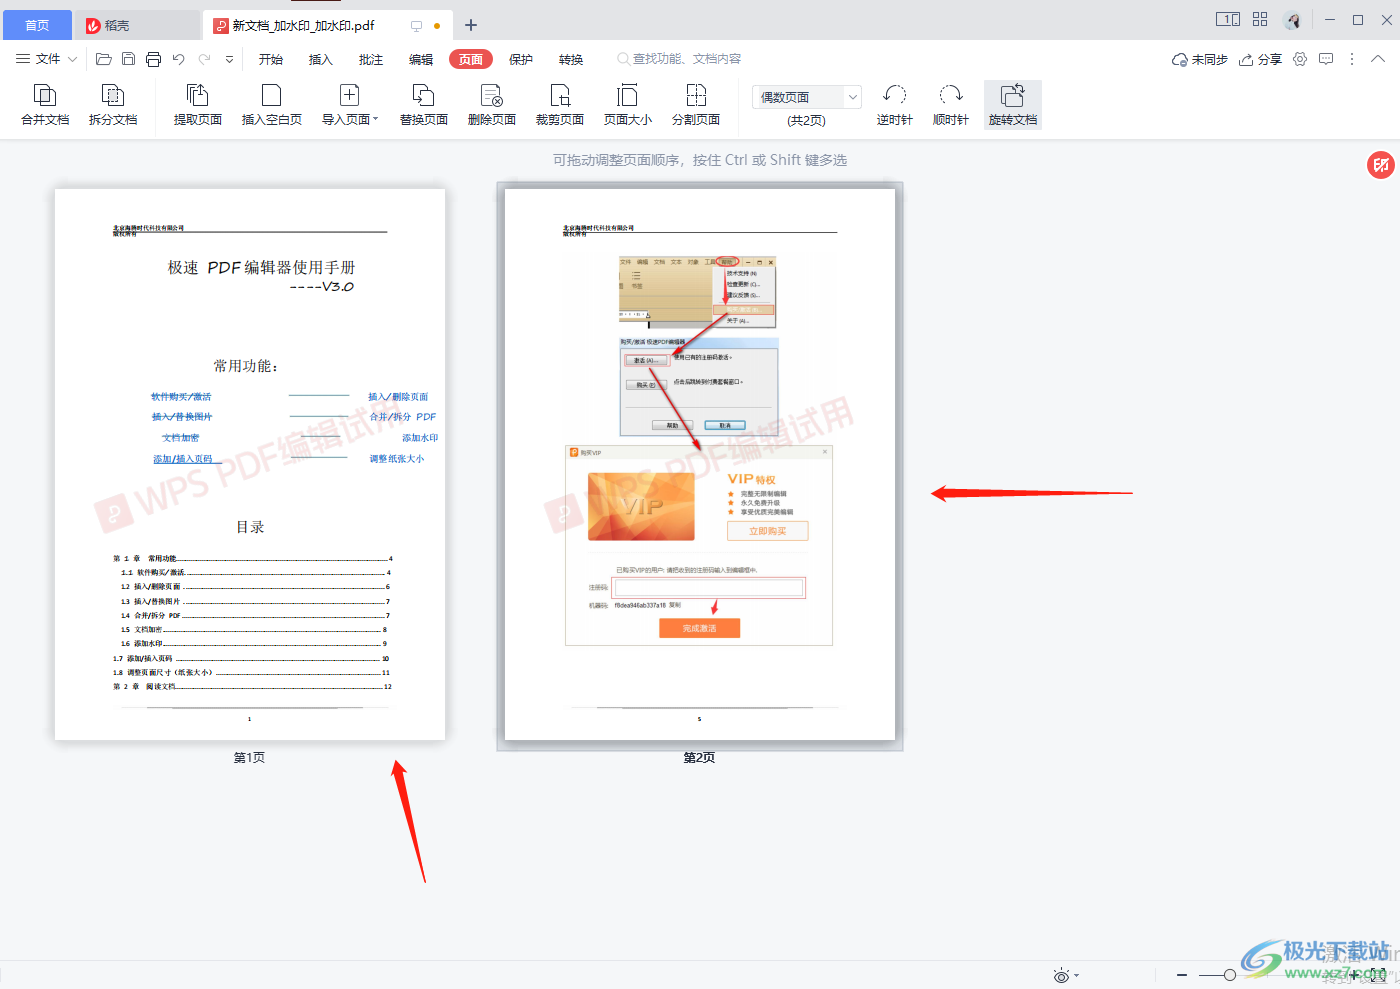Switch to the 插入 ribbon tab
Image resolution: width=1400 pixels, height=989 pixels.
point(321,60)
